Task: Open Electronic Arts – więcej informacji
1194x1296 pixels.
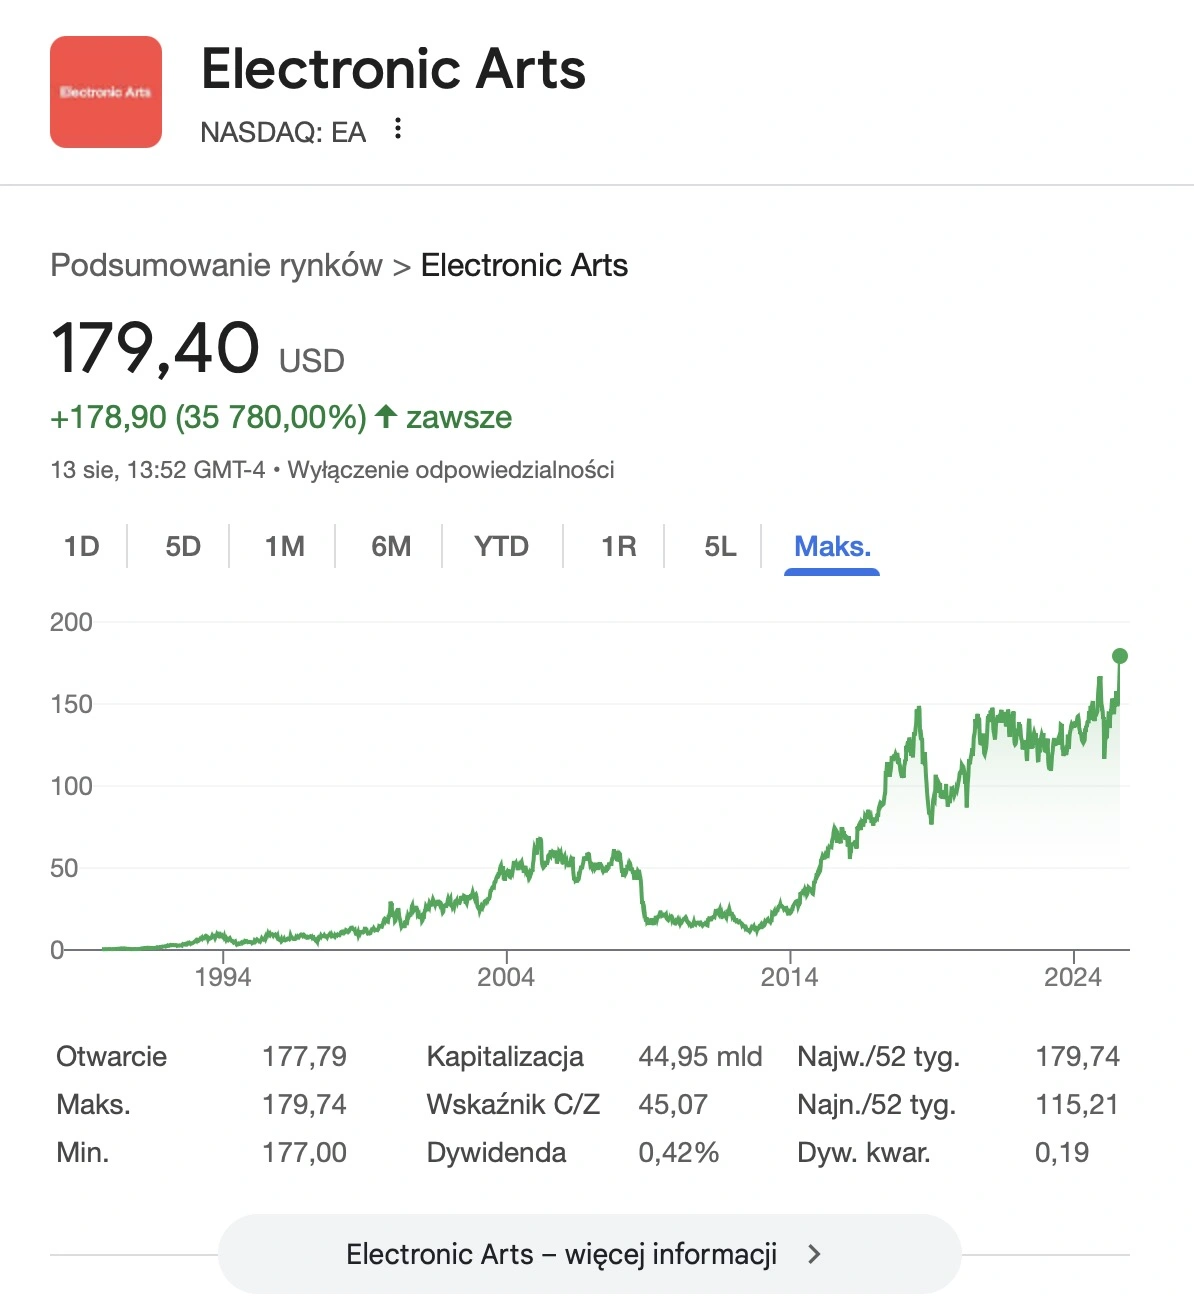Action: pyautogui.click(x=589, y=1254)
